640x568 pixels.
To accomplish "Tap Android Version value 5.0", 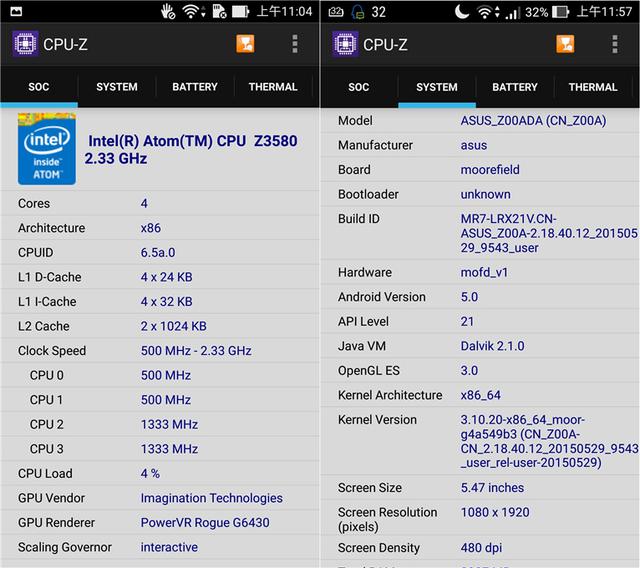I will 469,297.
